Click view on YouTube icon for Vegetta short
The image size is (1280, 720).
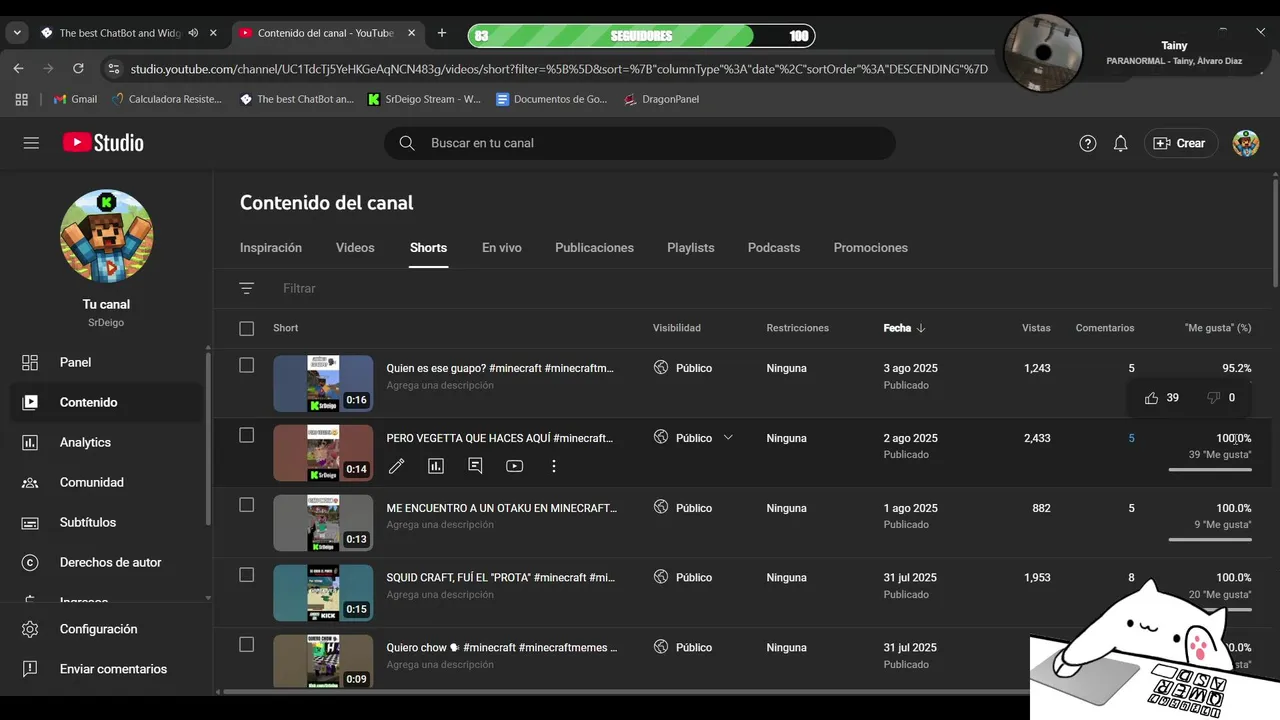[x=514, y=466]
